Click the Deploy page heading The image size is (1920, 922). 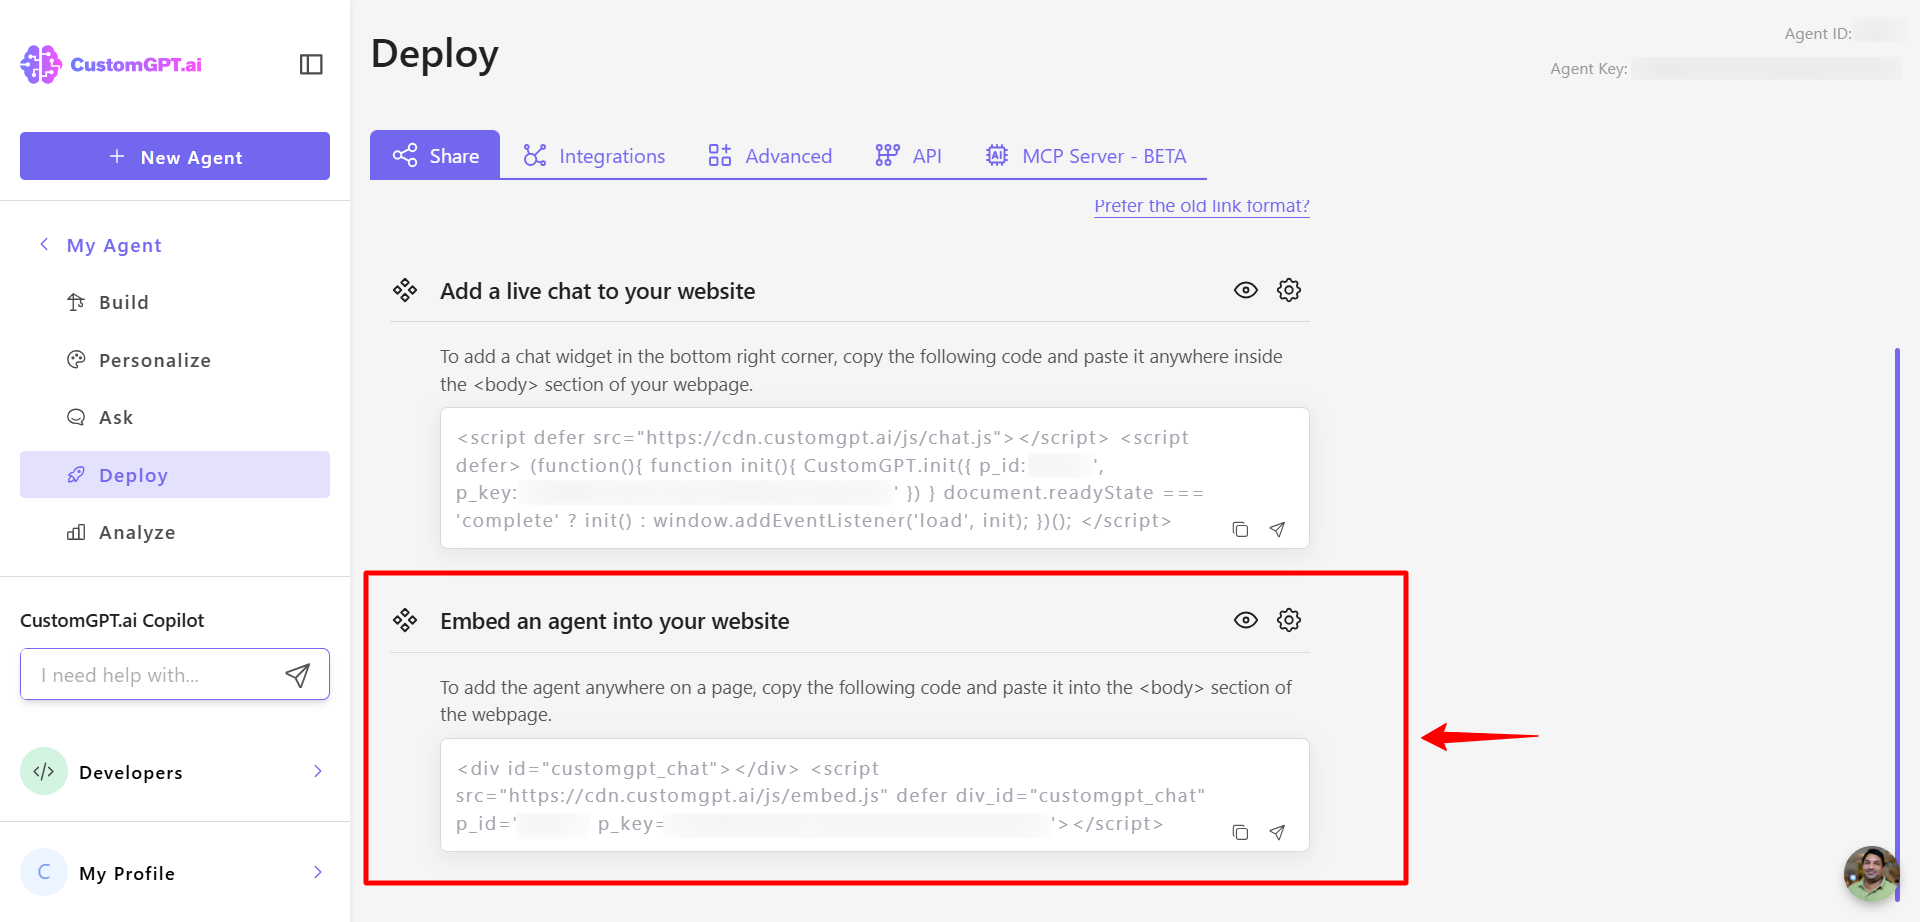tap(435, 53)
